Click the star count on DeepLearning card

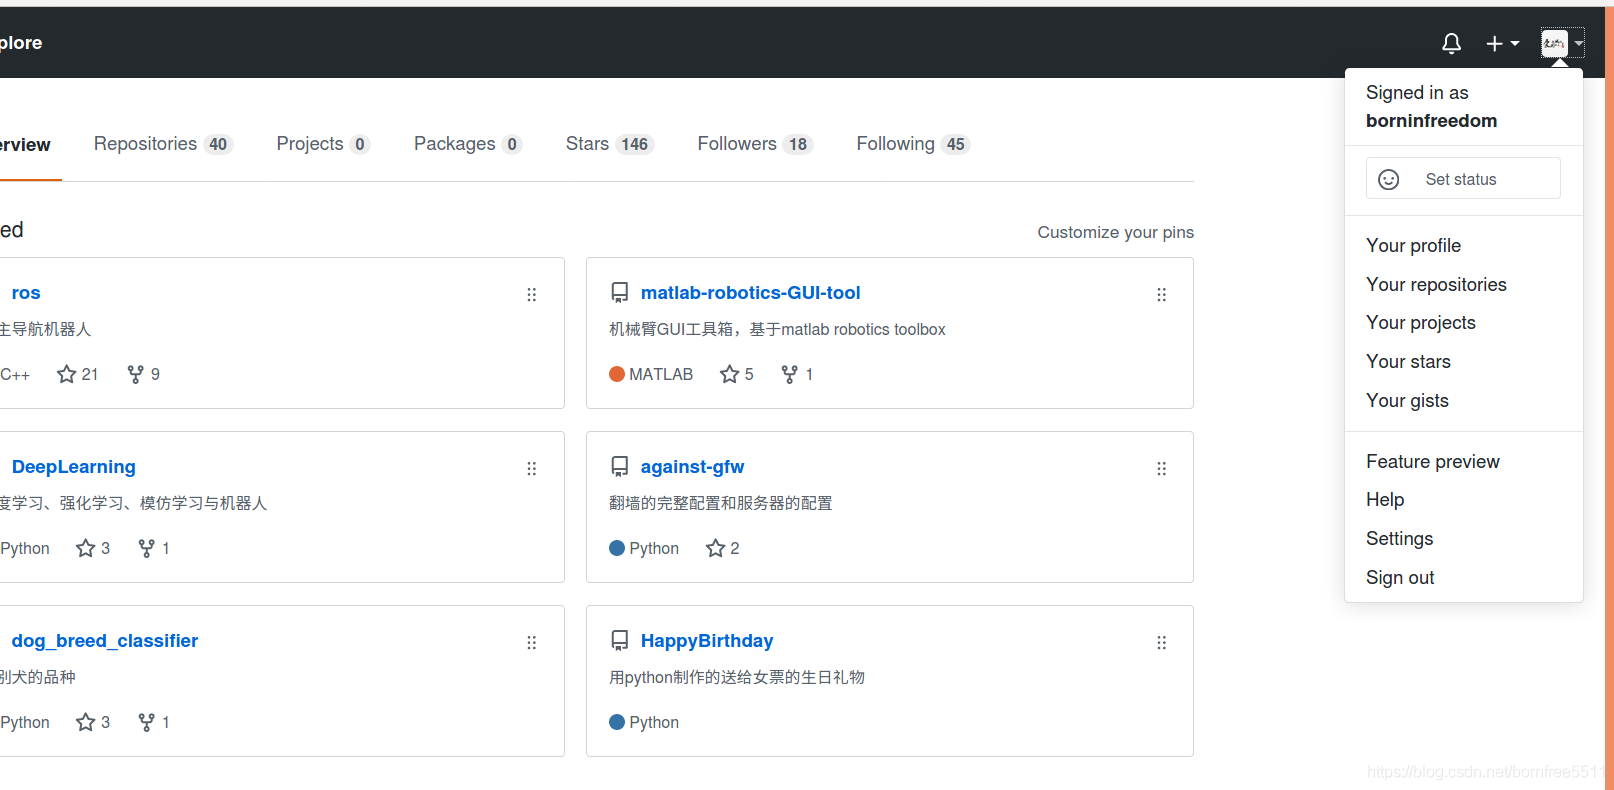[x=93, y=548]
